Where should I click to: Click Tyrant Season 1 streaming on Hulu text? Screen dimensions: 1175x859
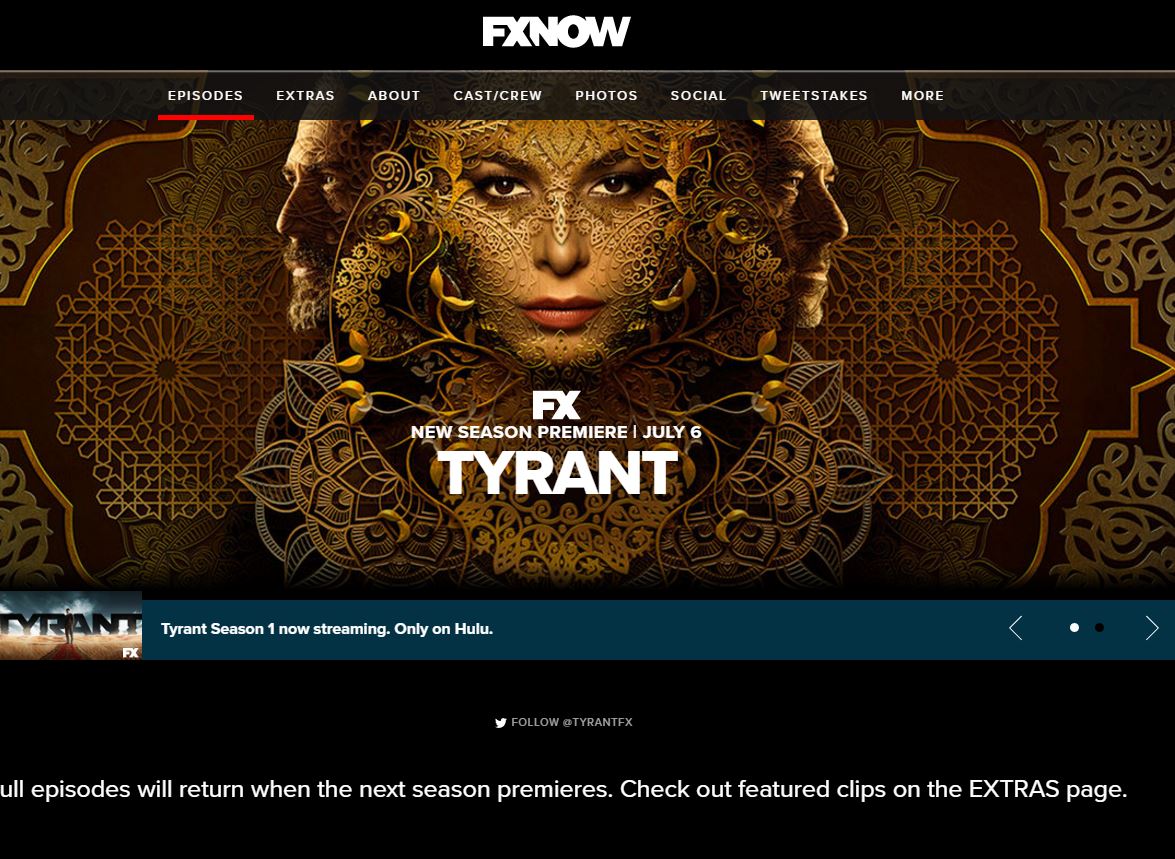[327, 629]
